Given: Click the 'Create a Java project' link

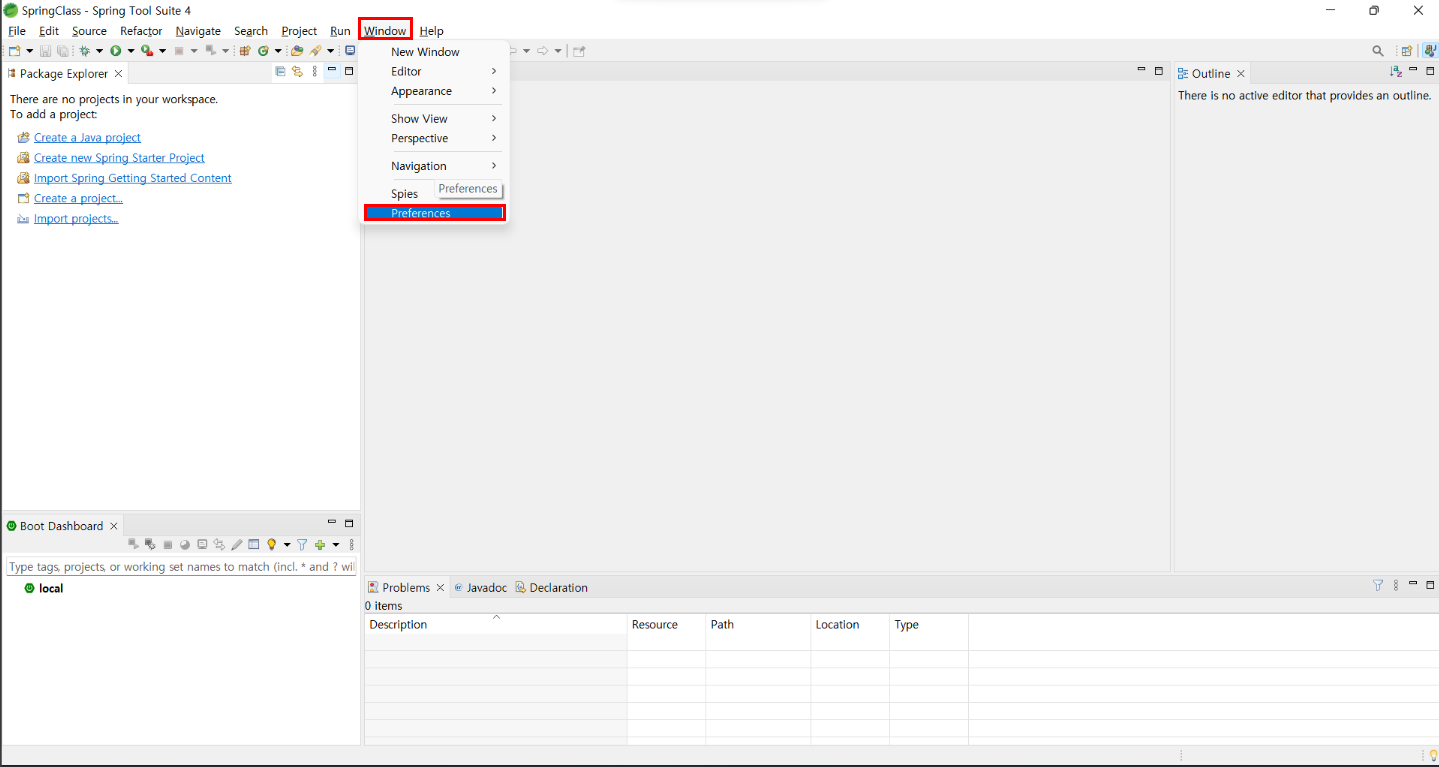Looking at the screenshot, I should click(x=87, y=138).
